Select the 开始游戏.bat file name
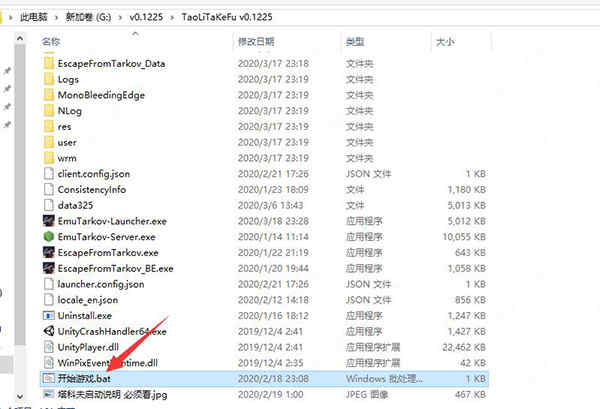 coord(84,378)
